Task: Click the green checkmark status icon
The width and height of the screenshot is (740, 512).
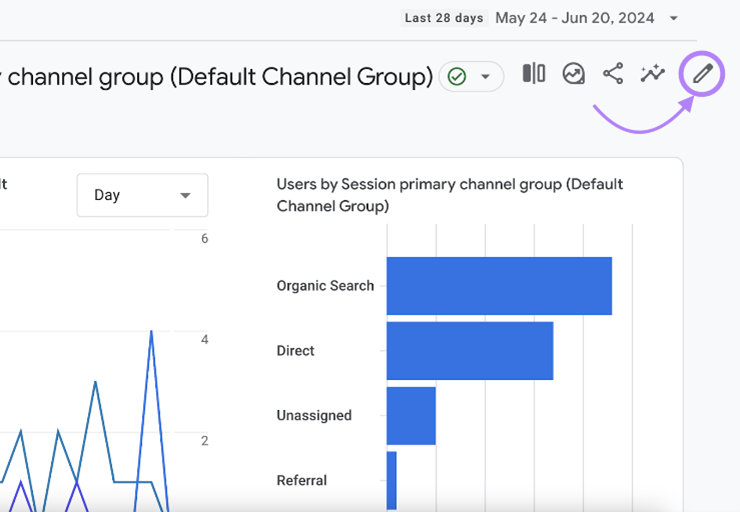Action: tap(457, 77)
